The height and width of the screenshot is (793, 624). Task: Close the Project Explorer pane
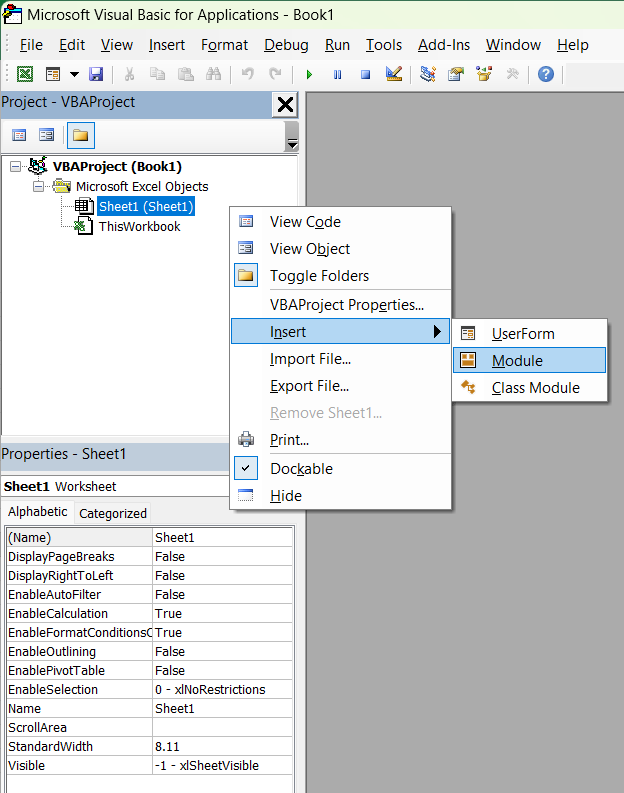click(x=285, y=105)
